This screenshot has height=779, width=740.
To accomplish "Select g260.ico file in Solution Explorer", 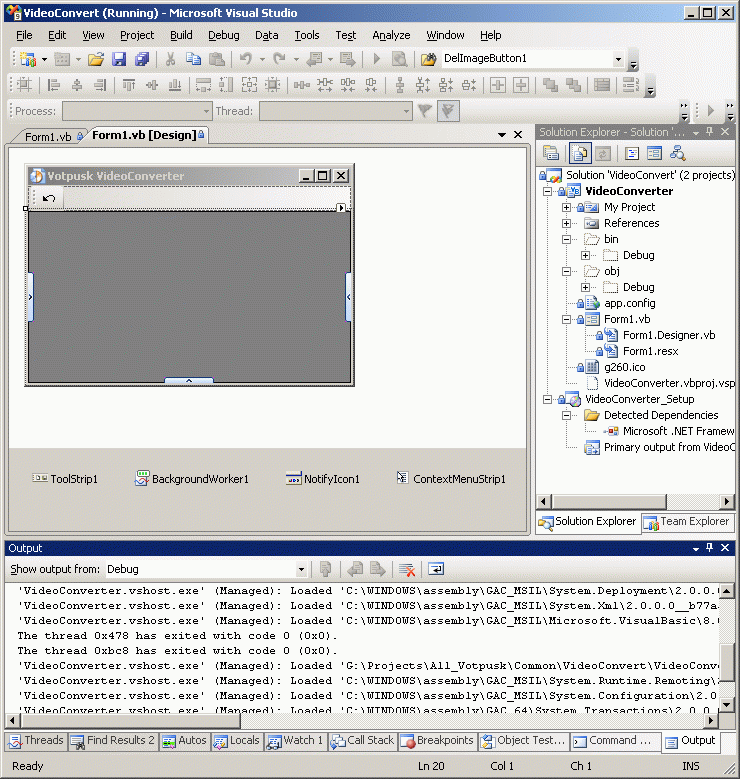I will point(625,368).
